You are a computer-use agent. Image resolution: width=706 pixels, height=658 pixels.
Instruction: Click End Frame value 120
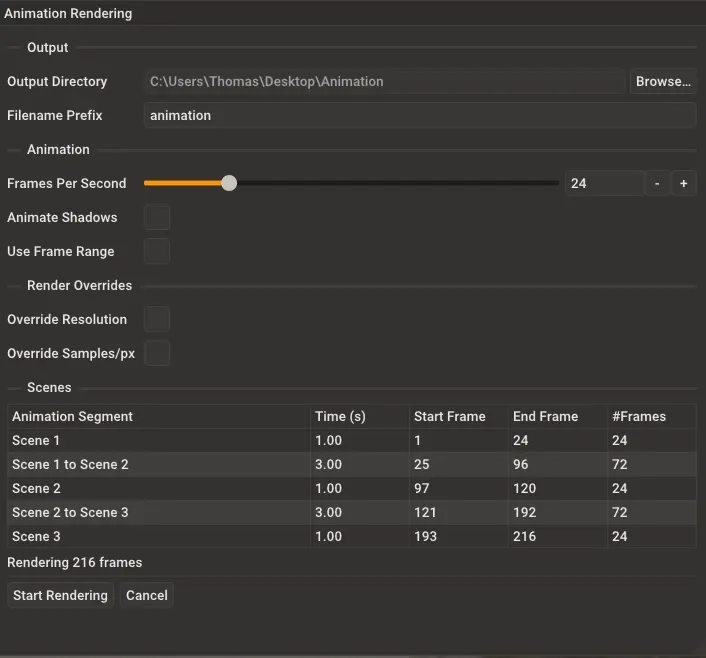point(525,489)
